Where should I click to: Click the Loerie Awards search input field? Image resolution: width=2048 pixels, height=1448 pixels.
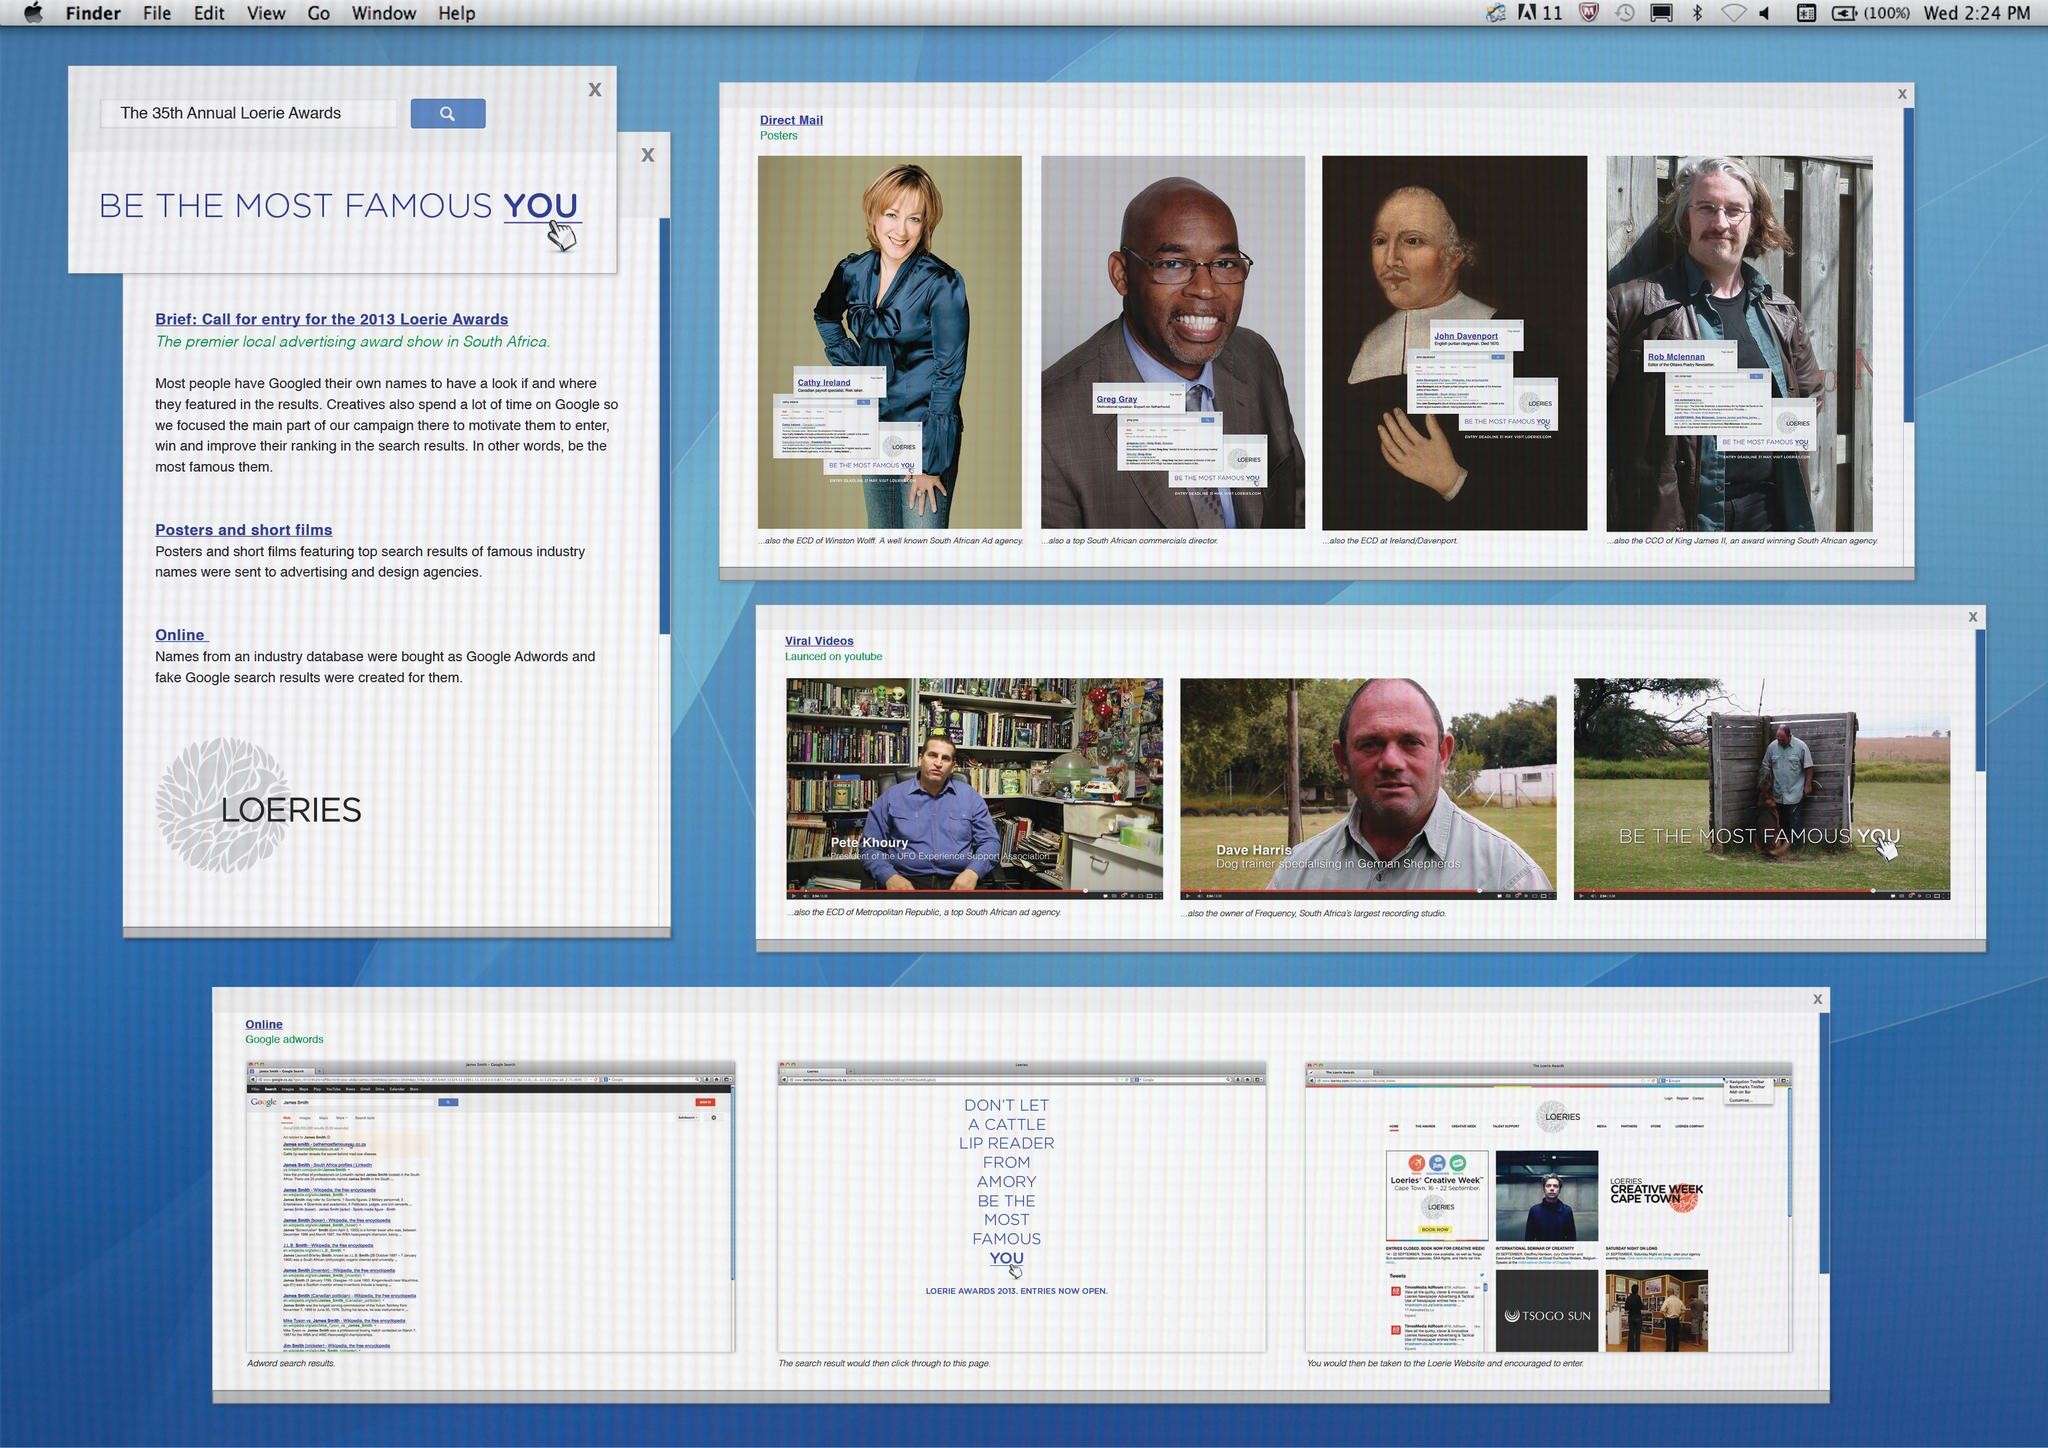(249, 113)
